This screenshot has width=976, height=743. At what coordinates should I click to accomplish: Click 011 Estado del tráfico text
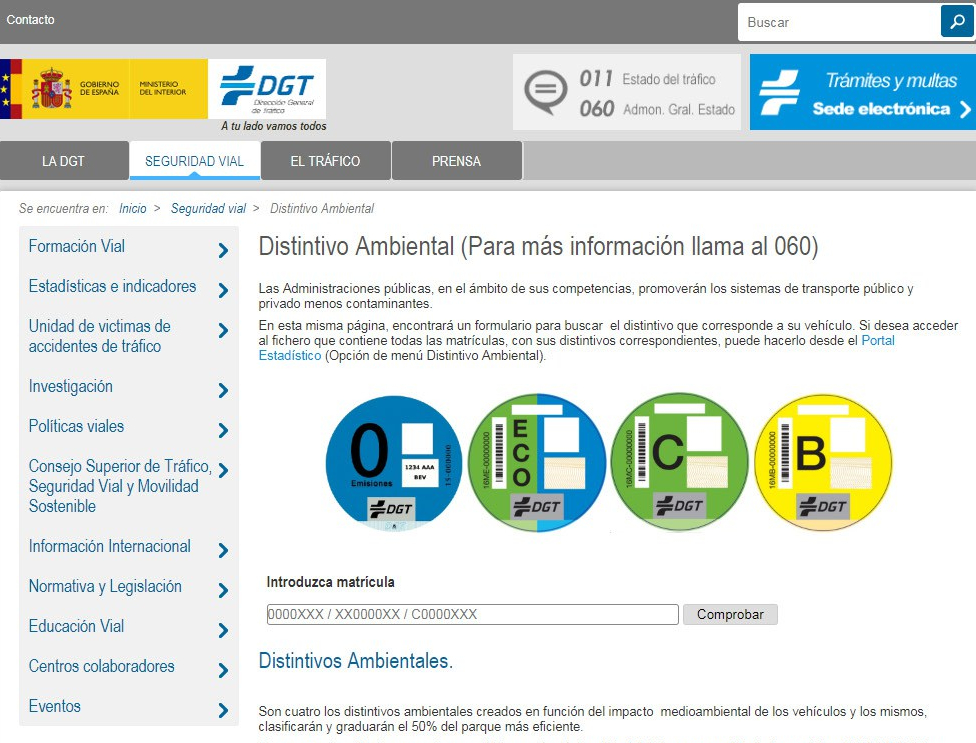point(647,79)
